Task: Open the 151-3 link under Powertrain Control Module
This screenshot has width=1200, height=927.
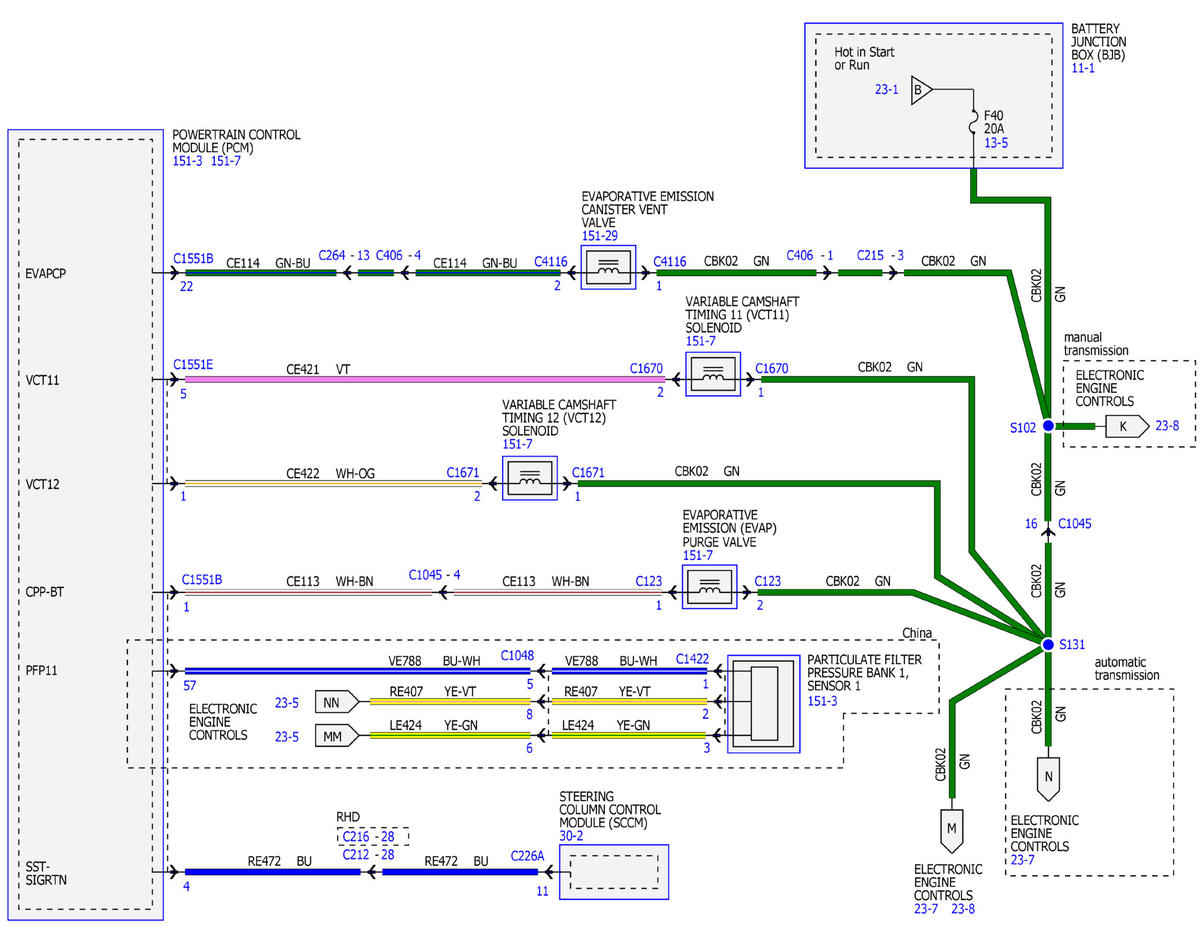Action: (x=188, y=162)
